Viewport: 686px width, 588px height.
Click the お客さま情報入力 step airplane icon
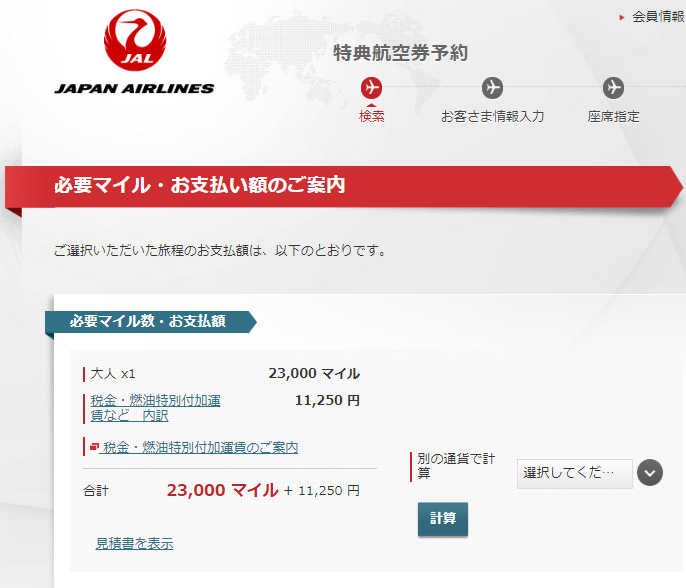pos(492,88)
